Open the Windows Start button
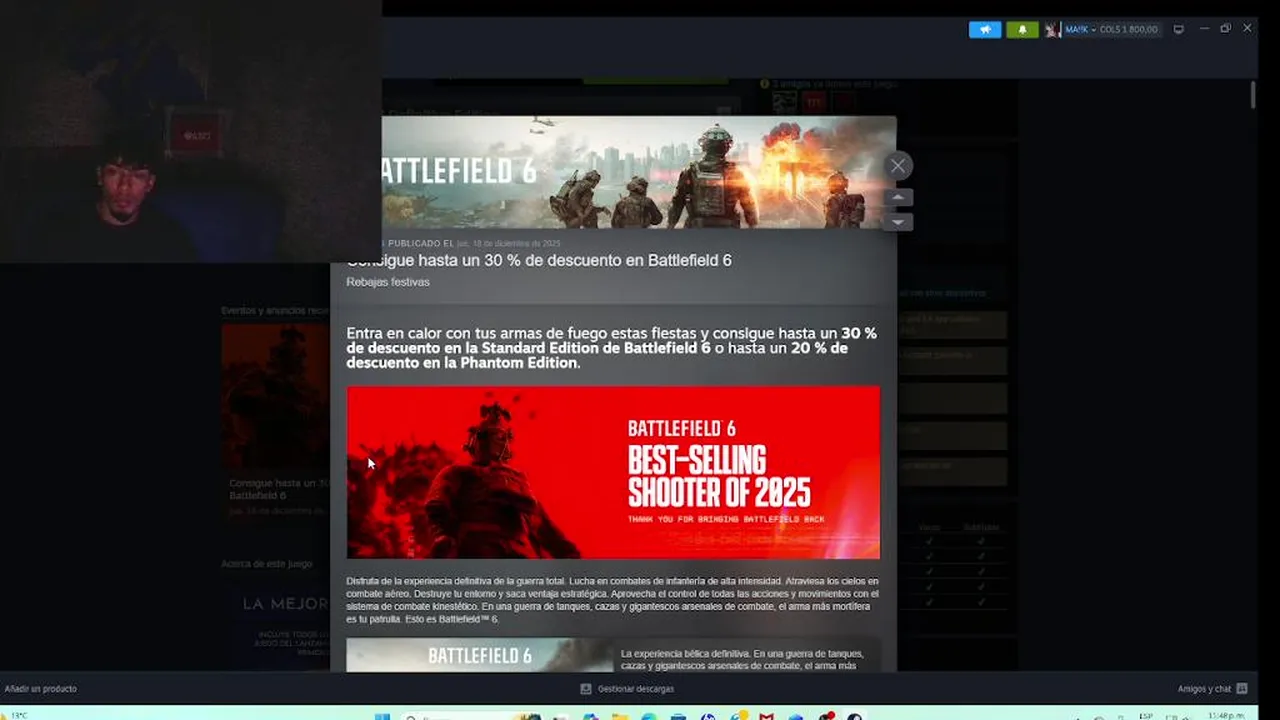 pos(382,716)
